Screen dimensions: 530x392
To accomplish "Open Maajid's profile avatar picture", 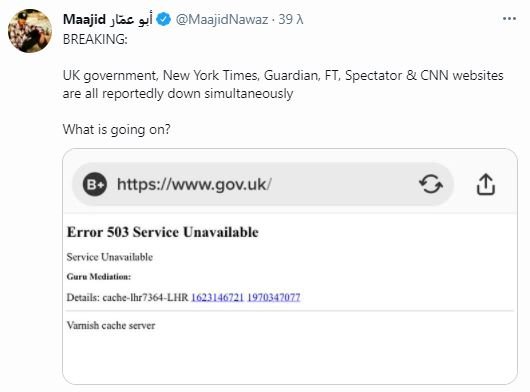I will (30, 31).
